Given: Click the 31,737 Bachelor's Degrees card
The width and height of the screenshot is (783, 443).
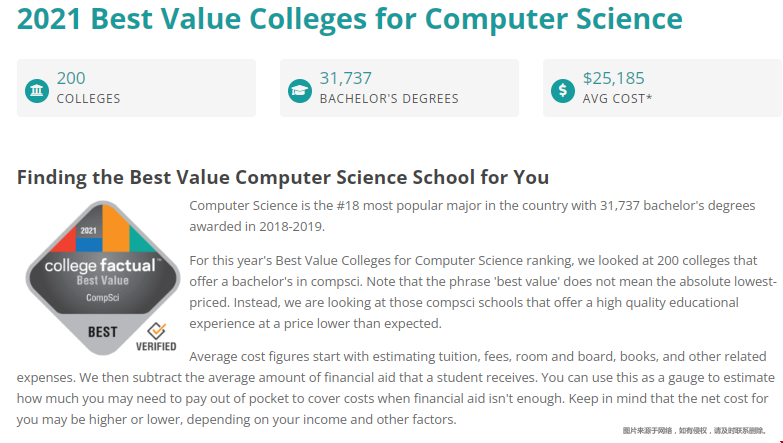Looking at the screenshot, I should pos(399,88).
